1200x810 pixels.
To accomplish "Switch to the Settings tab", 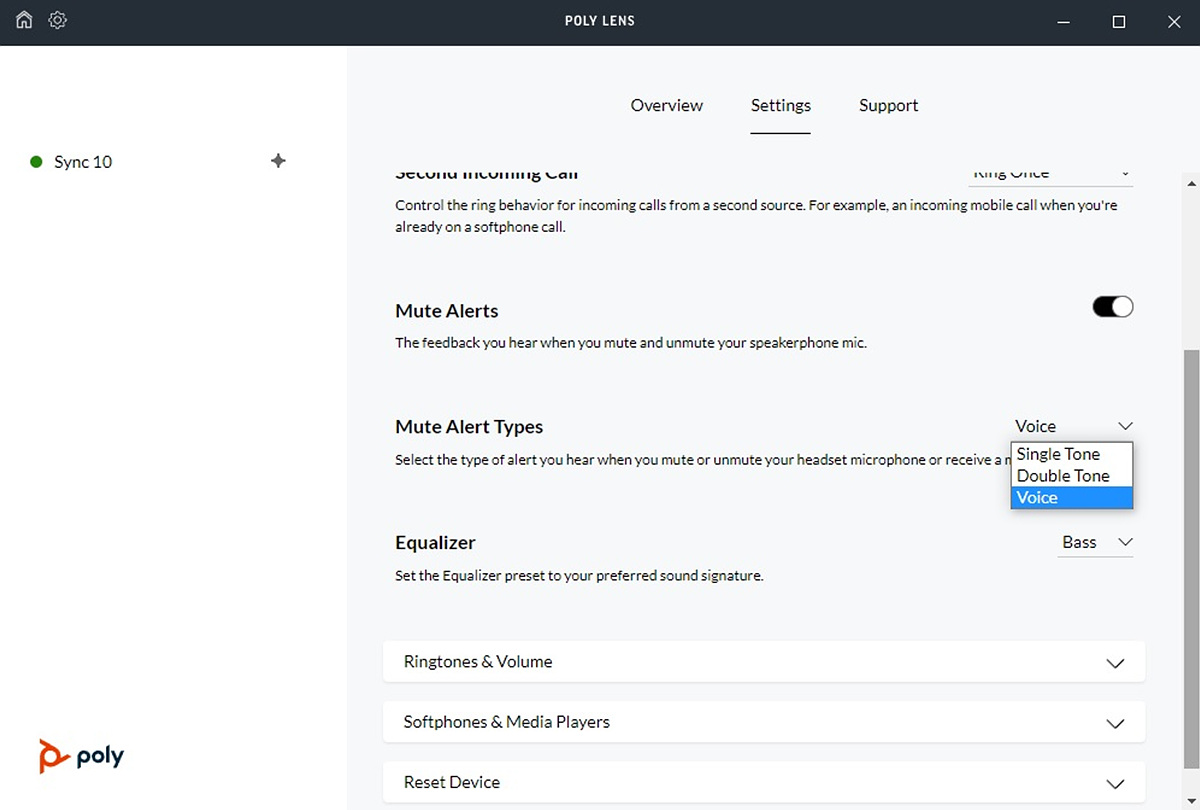I will (x=781, y=105).
